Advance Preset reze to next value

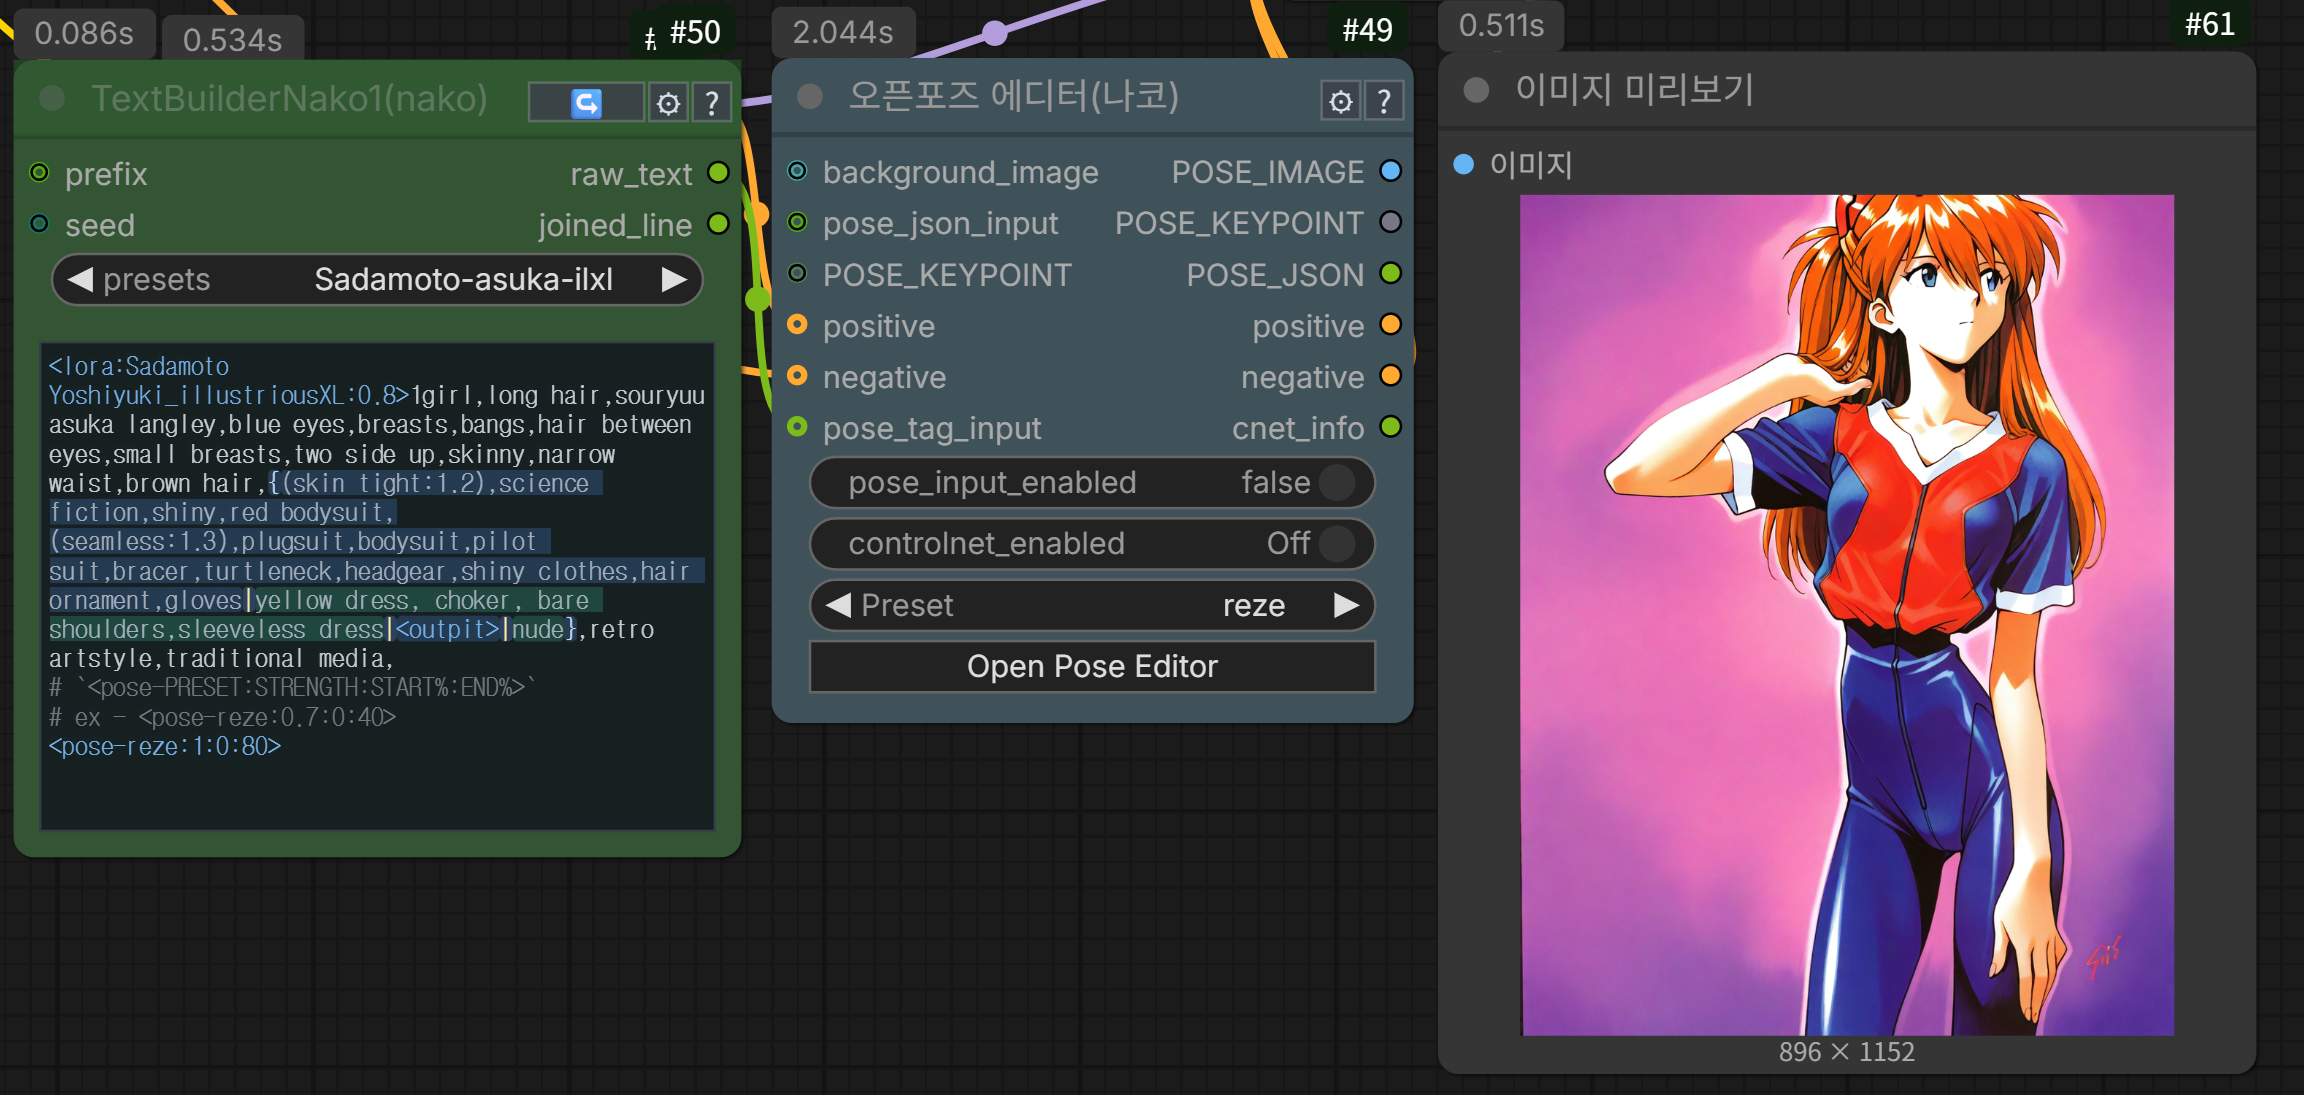(1346, 605)
